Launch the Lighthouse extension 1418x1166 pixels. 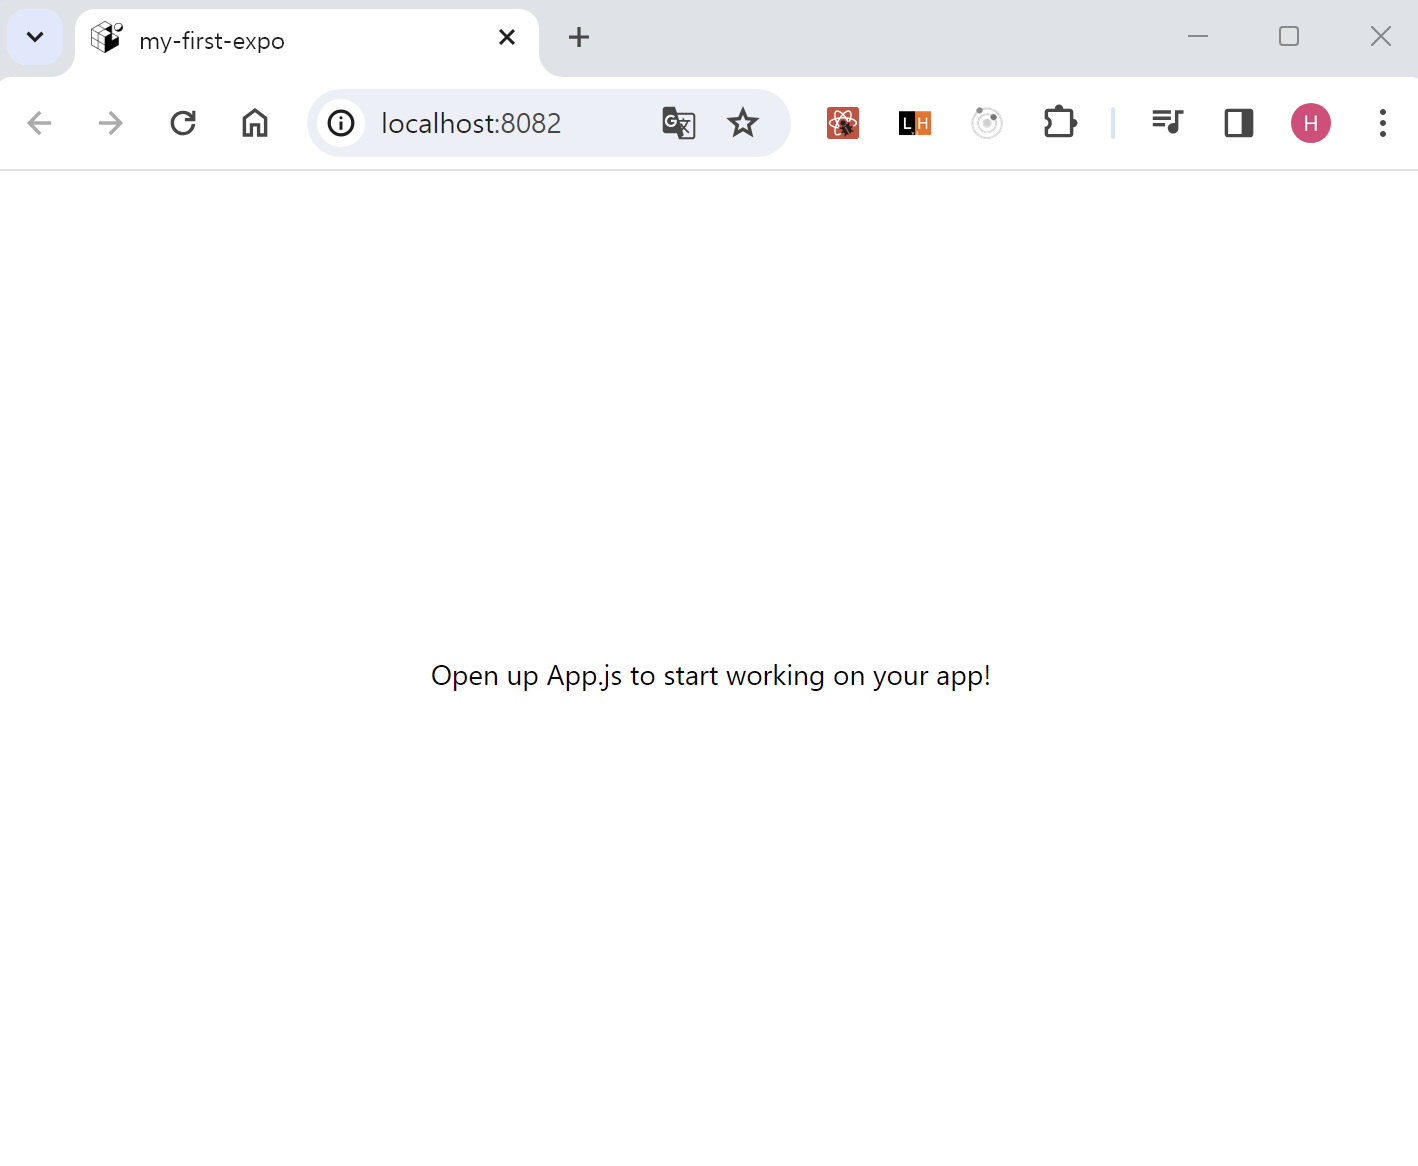[x=913, y=122]
